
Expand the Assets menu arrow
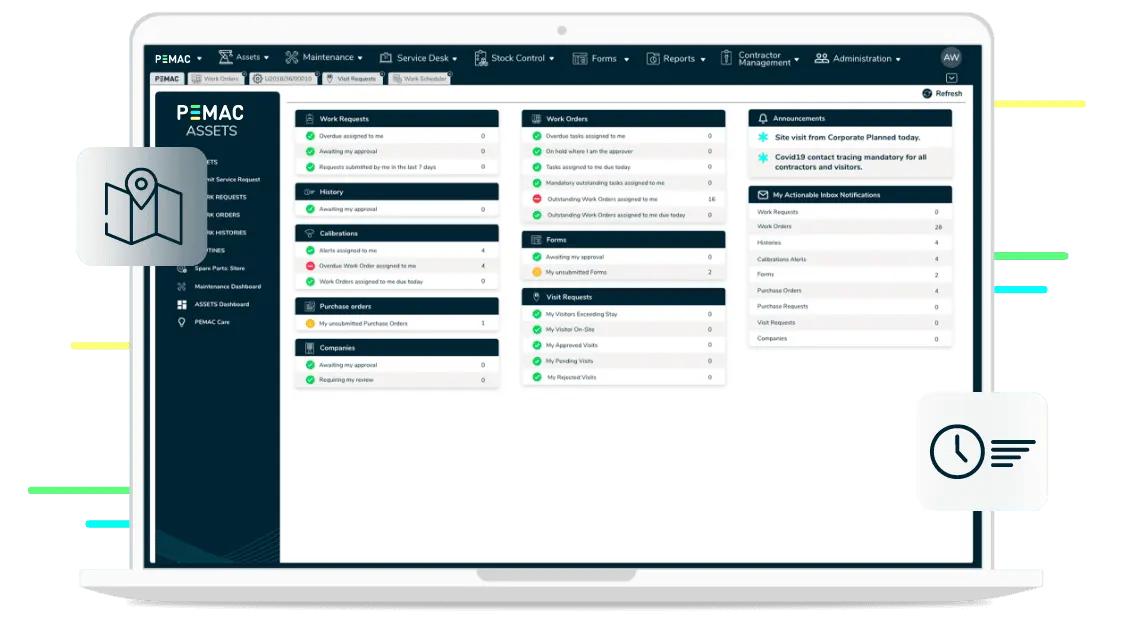[266, 58]
